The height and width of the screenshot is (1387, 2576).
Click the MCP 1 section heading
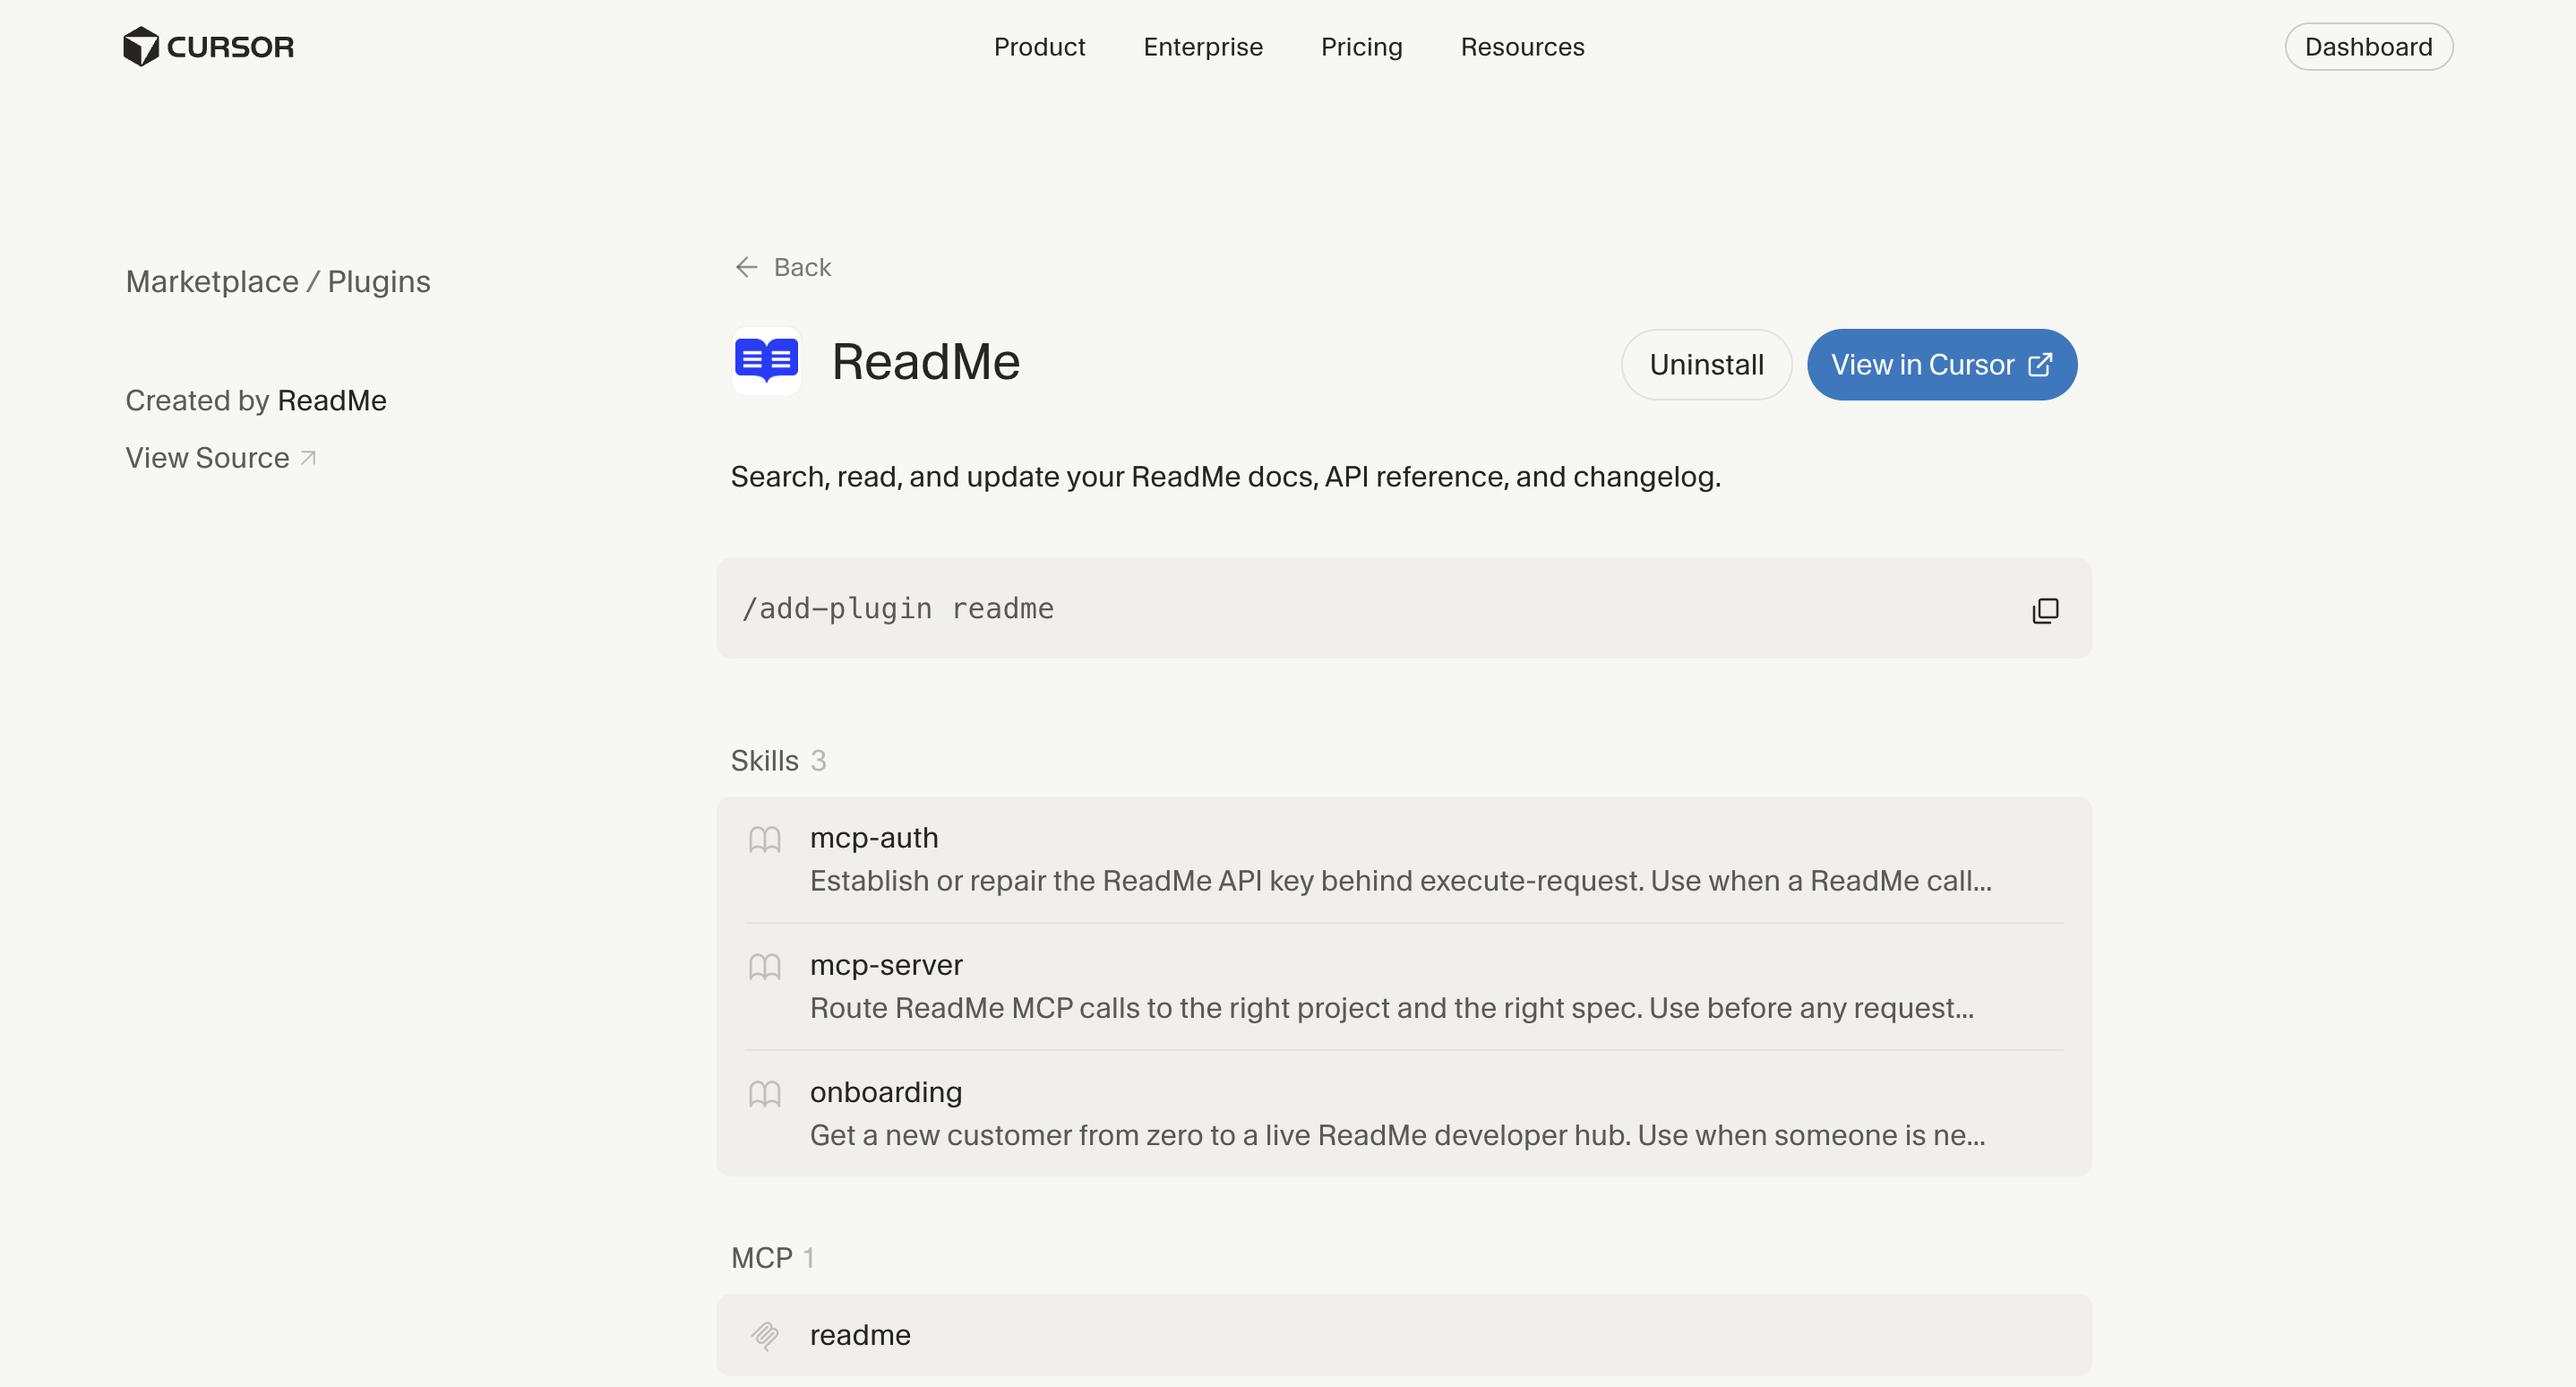point(772,1258)
